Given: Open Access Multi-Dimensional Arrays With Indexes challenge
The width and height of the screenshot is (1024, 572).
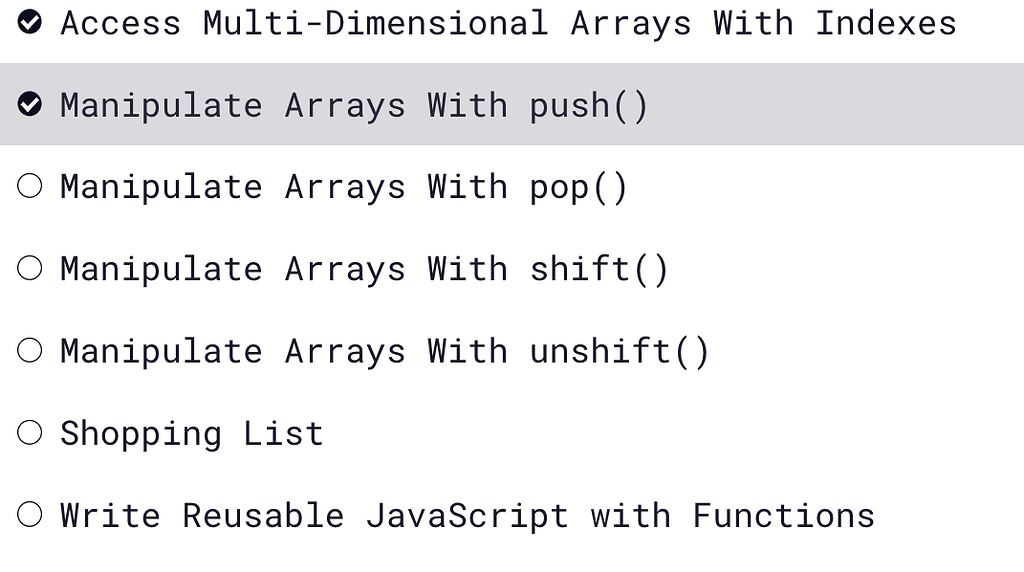Looking at the screenshot, I should coord(508,24).
